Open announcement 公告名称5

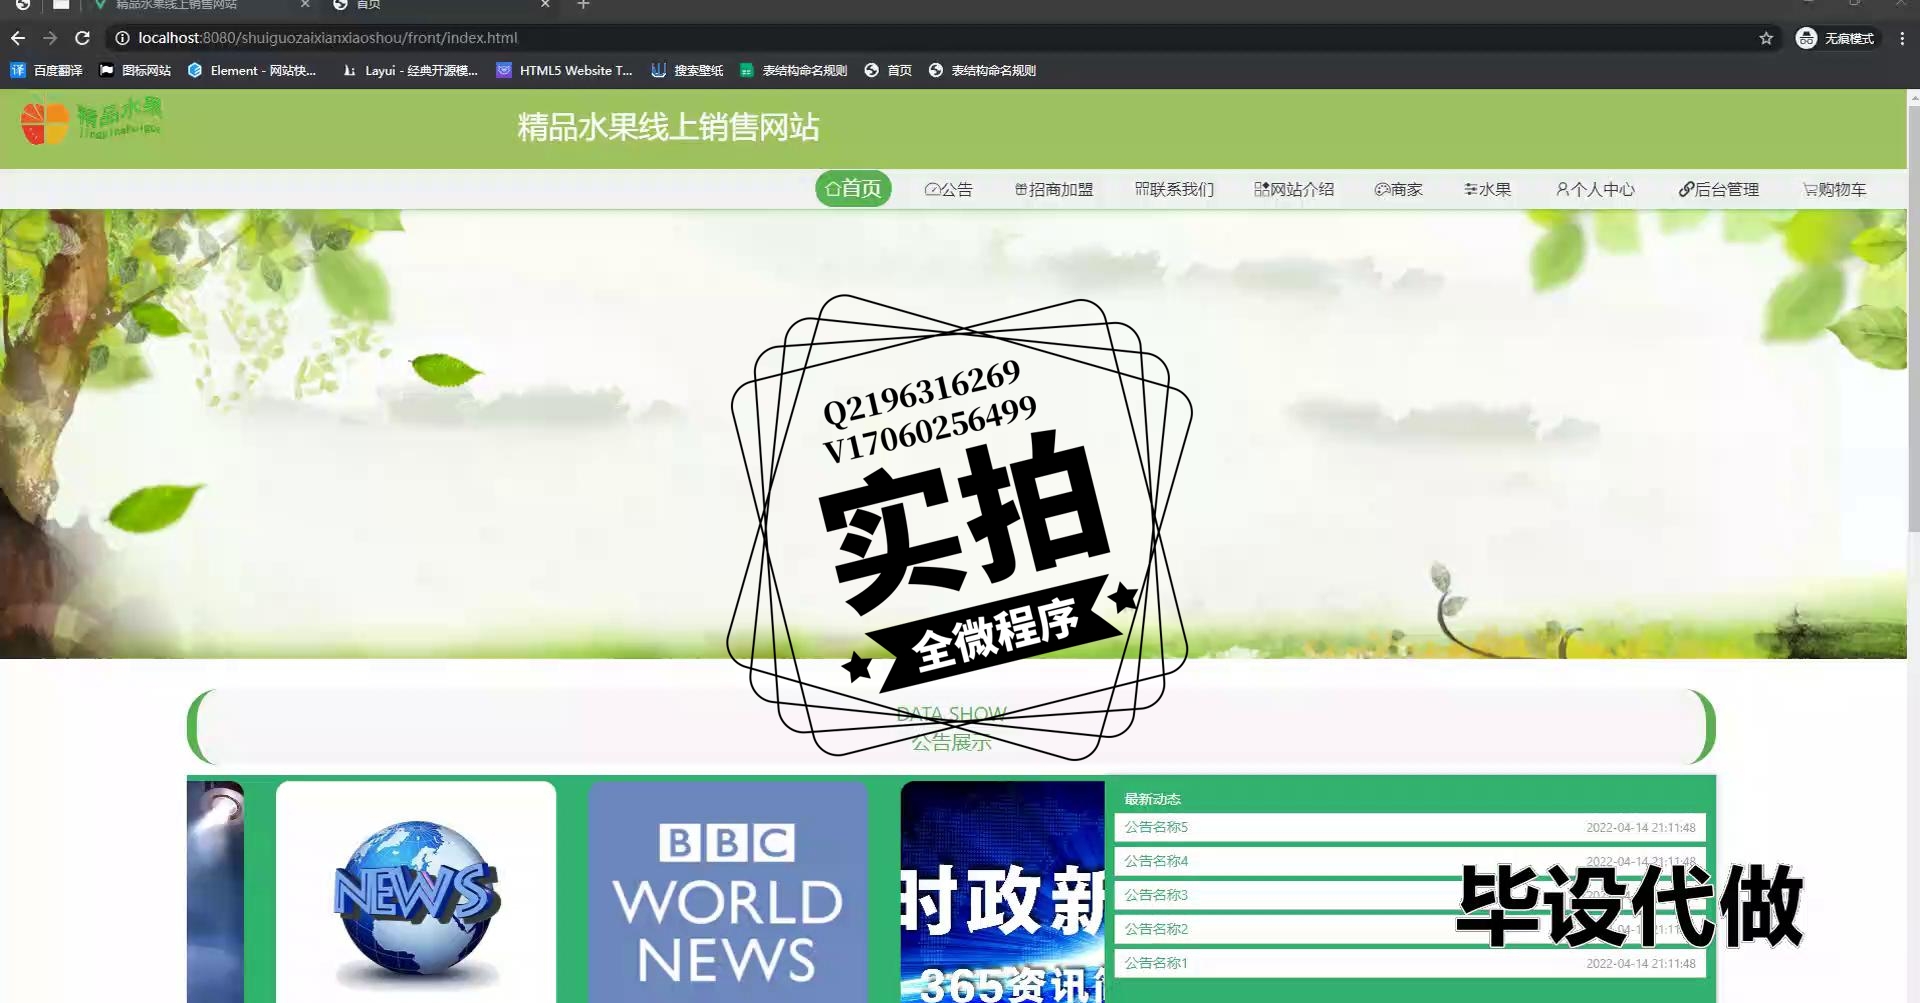pos(1410,827)
